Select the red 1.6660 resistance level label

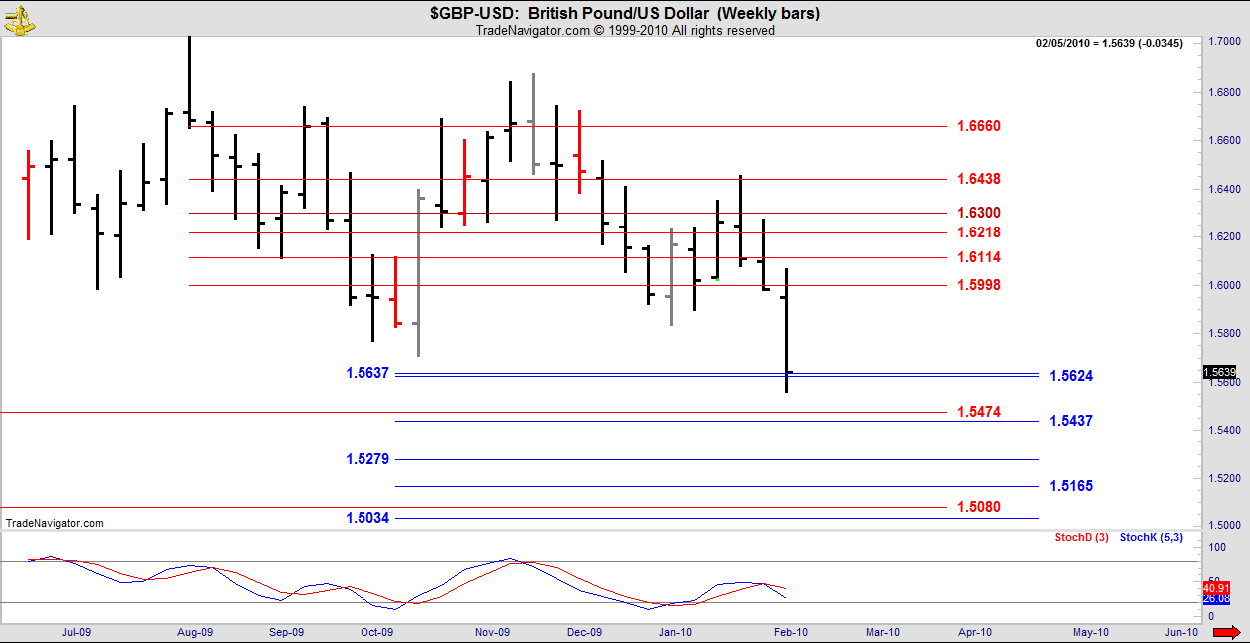point(978,126)
